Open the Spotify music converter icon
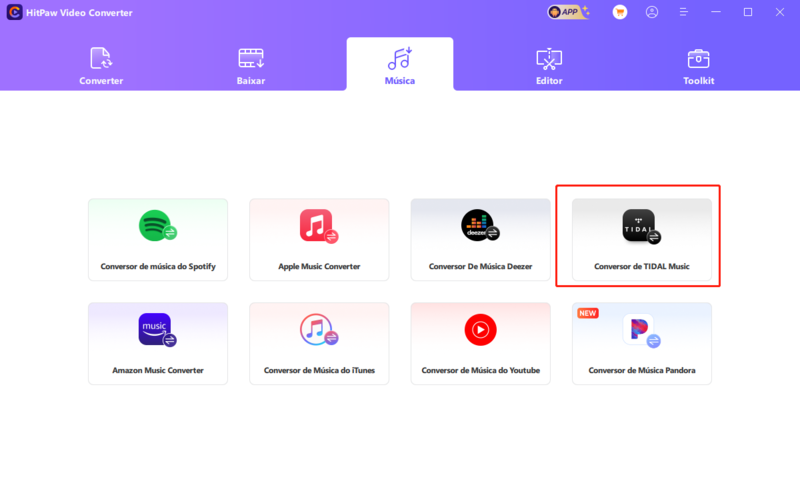Image resolution: width=800 pixels, height=493 pixels. 158,225
